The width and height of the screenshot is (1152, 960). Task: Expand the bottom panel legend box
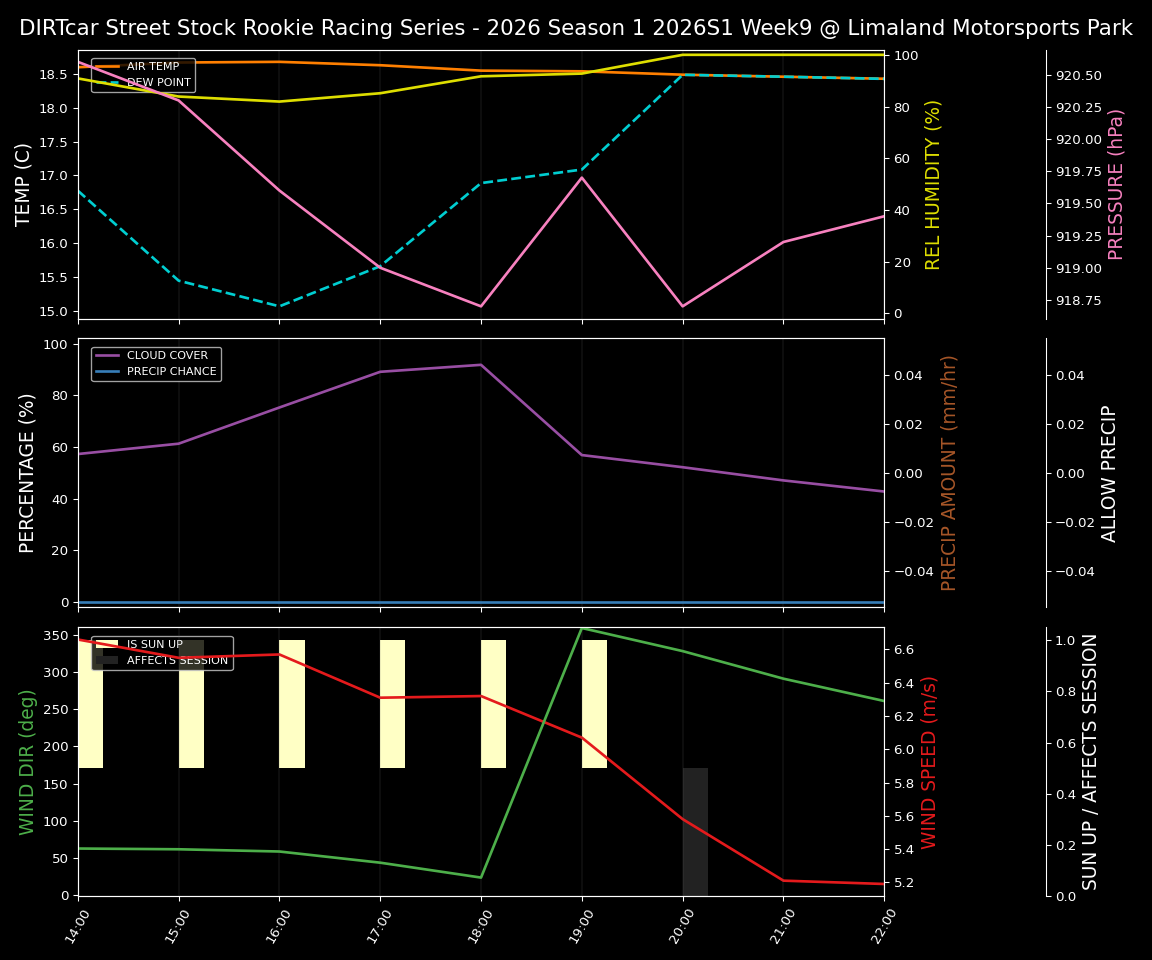(x=163, y=652)
